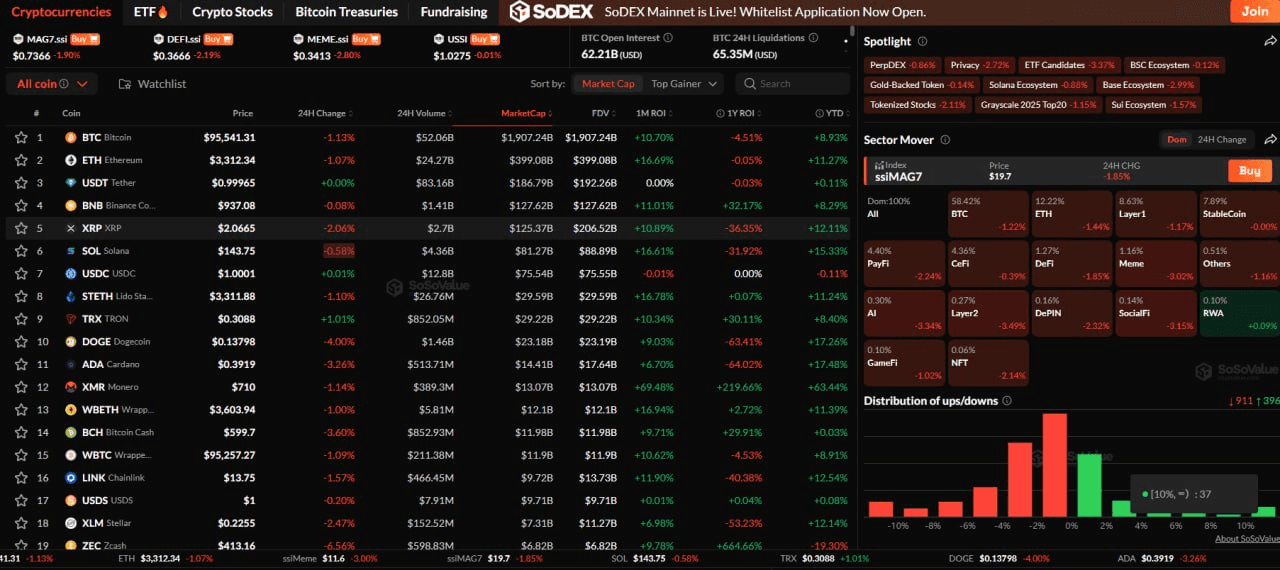Click the Distribution of ups/downs info icon

(1007, 401)
